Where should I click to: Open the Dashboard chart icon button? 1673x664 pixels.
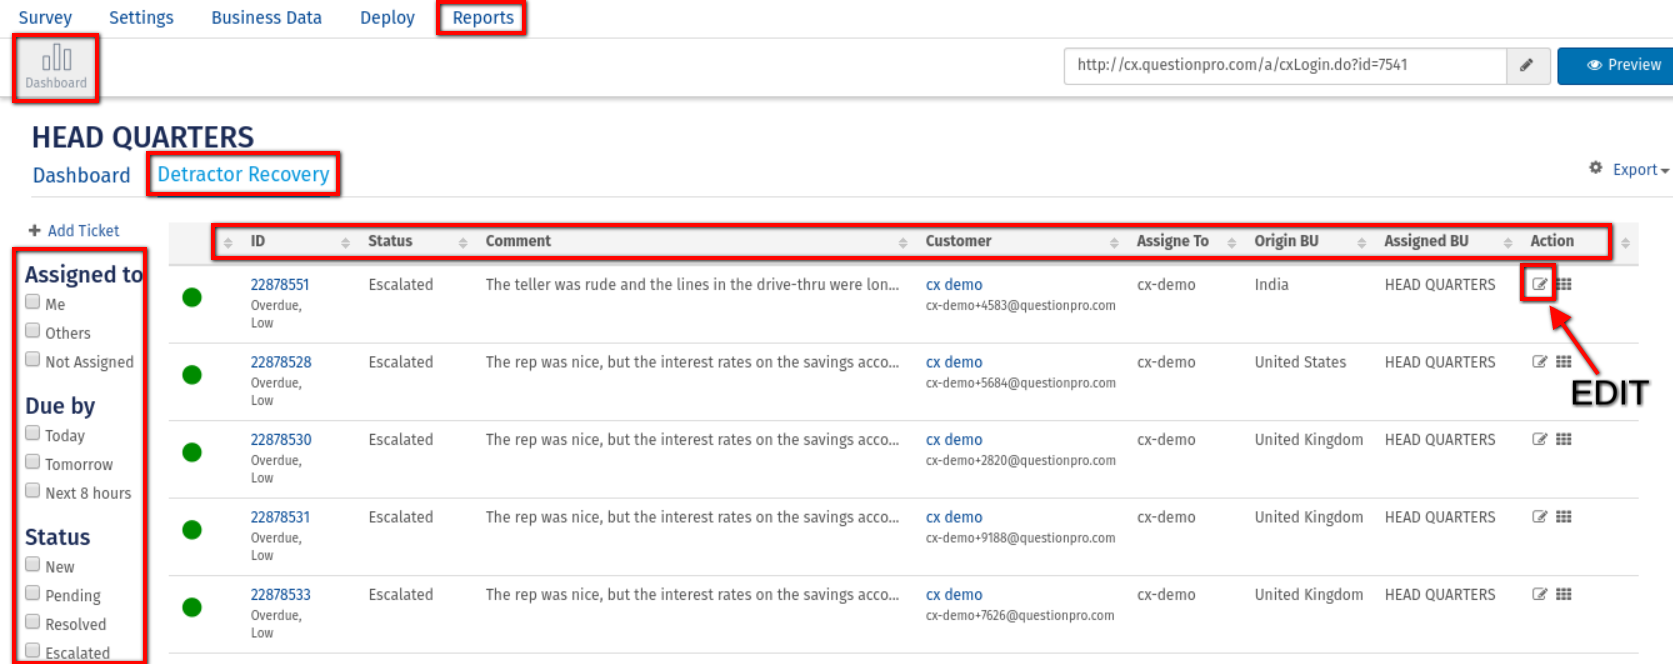pos(56,67)
